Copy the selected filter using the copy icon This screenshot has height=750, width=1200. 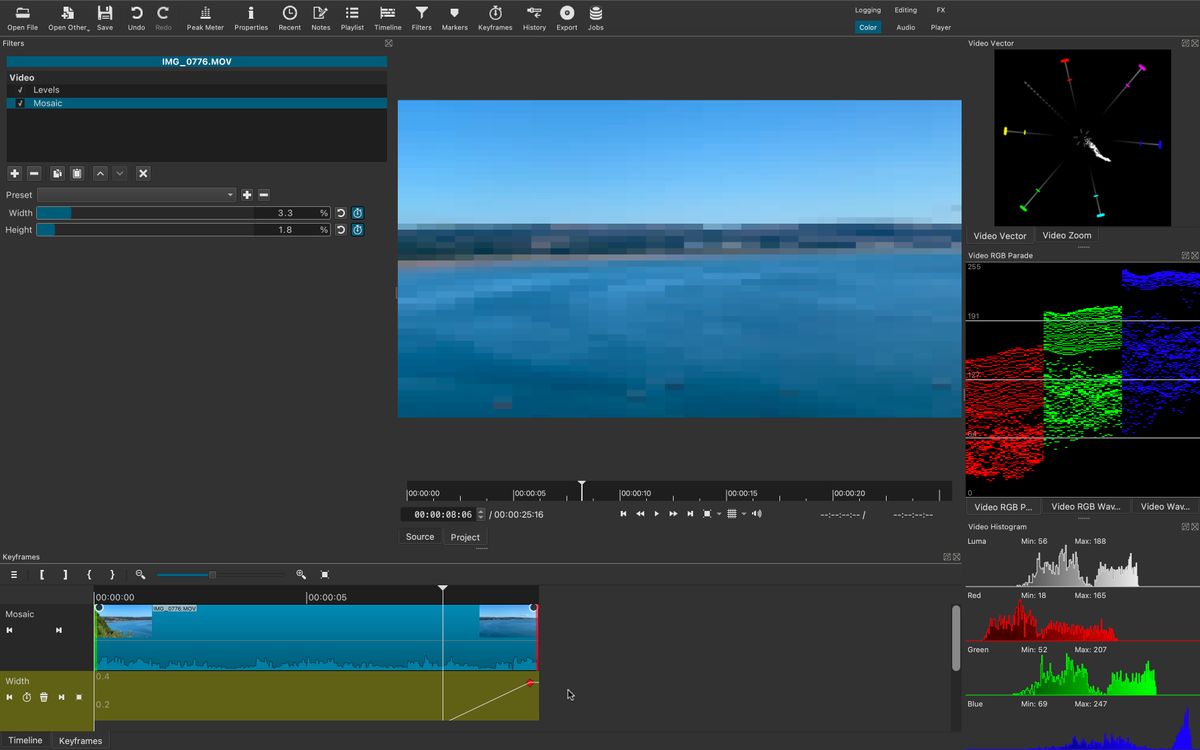point(57,173)
